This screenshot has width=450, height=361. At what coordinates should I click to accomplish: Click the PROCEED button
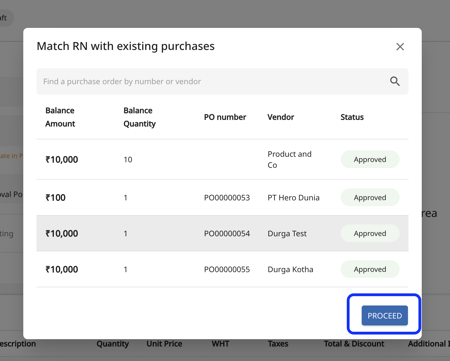385,315
